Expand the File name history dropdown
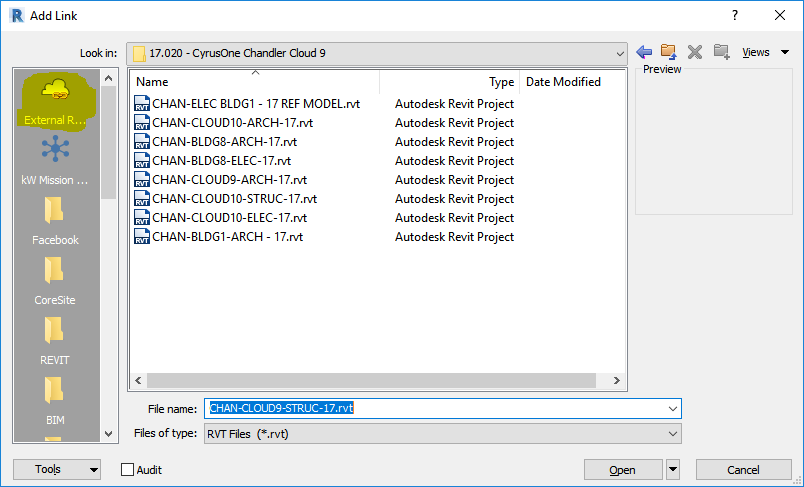Screen dimensions: 804x487 tap(673, 409)
